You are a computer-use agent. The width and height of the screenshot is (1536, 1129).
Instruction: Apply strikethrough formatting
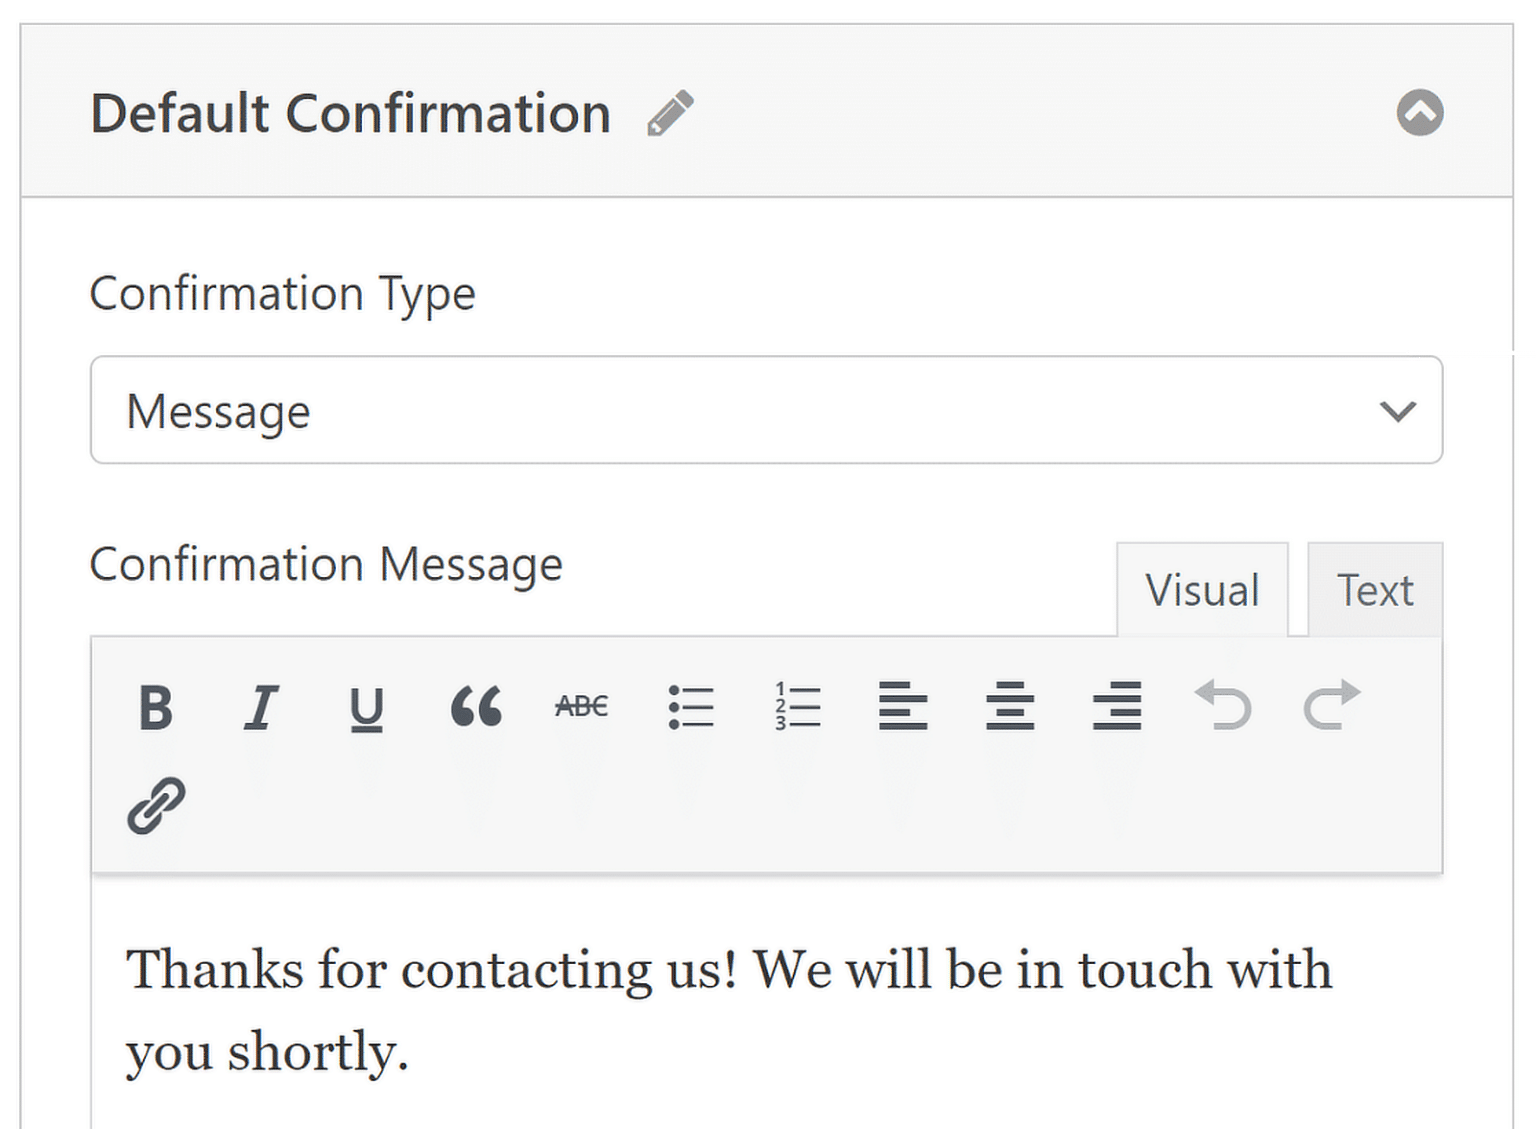(581, 705)
